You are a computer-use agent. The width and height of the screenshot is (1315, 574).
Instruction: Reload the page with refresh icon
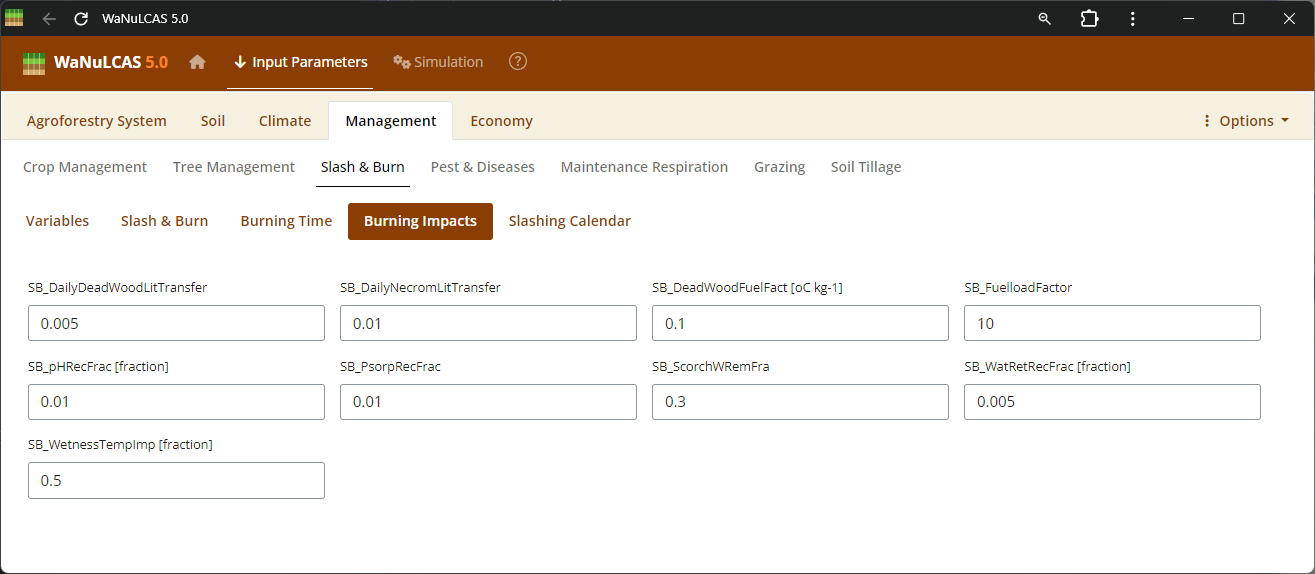pos(81,19)
